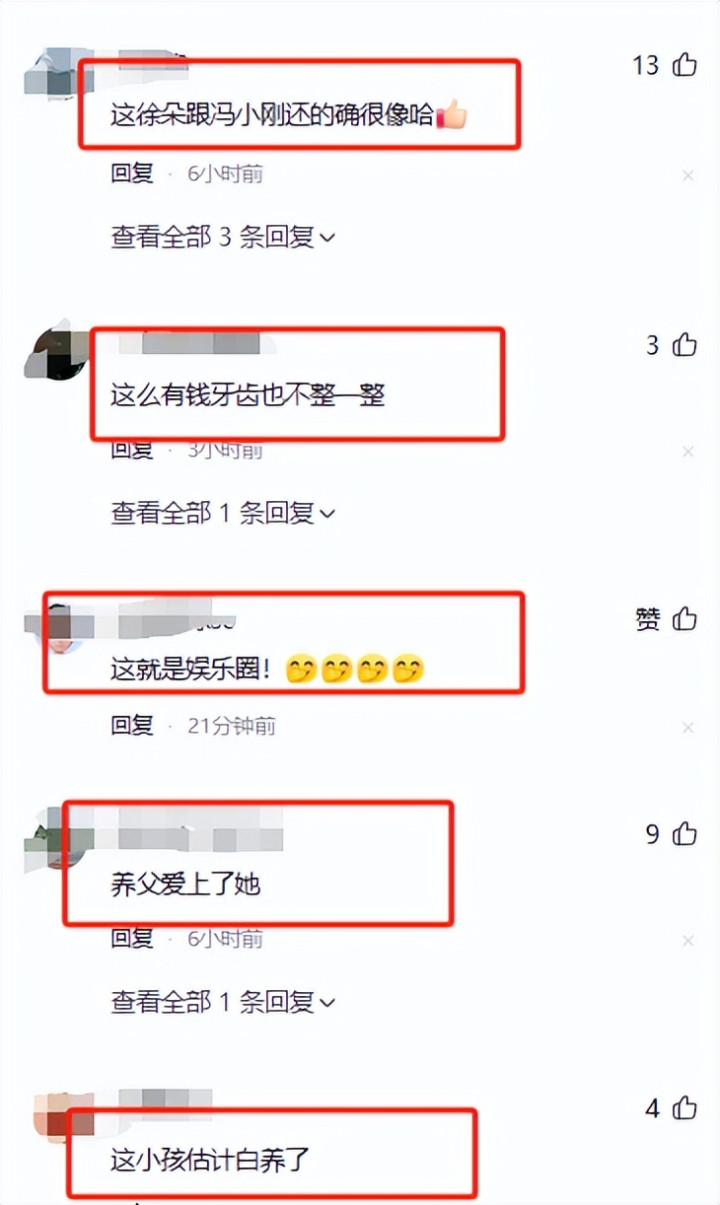Reply to the 养父爱上了她 comment
720x1205 pixels.
click(x=132, y=939)
